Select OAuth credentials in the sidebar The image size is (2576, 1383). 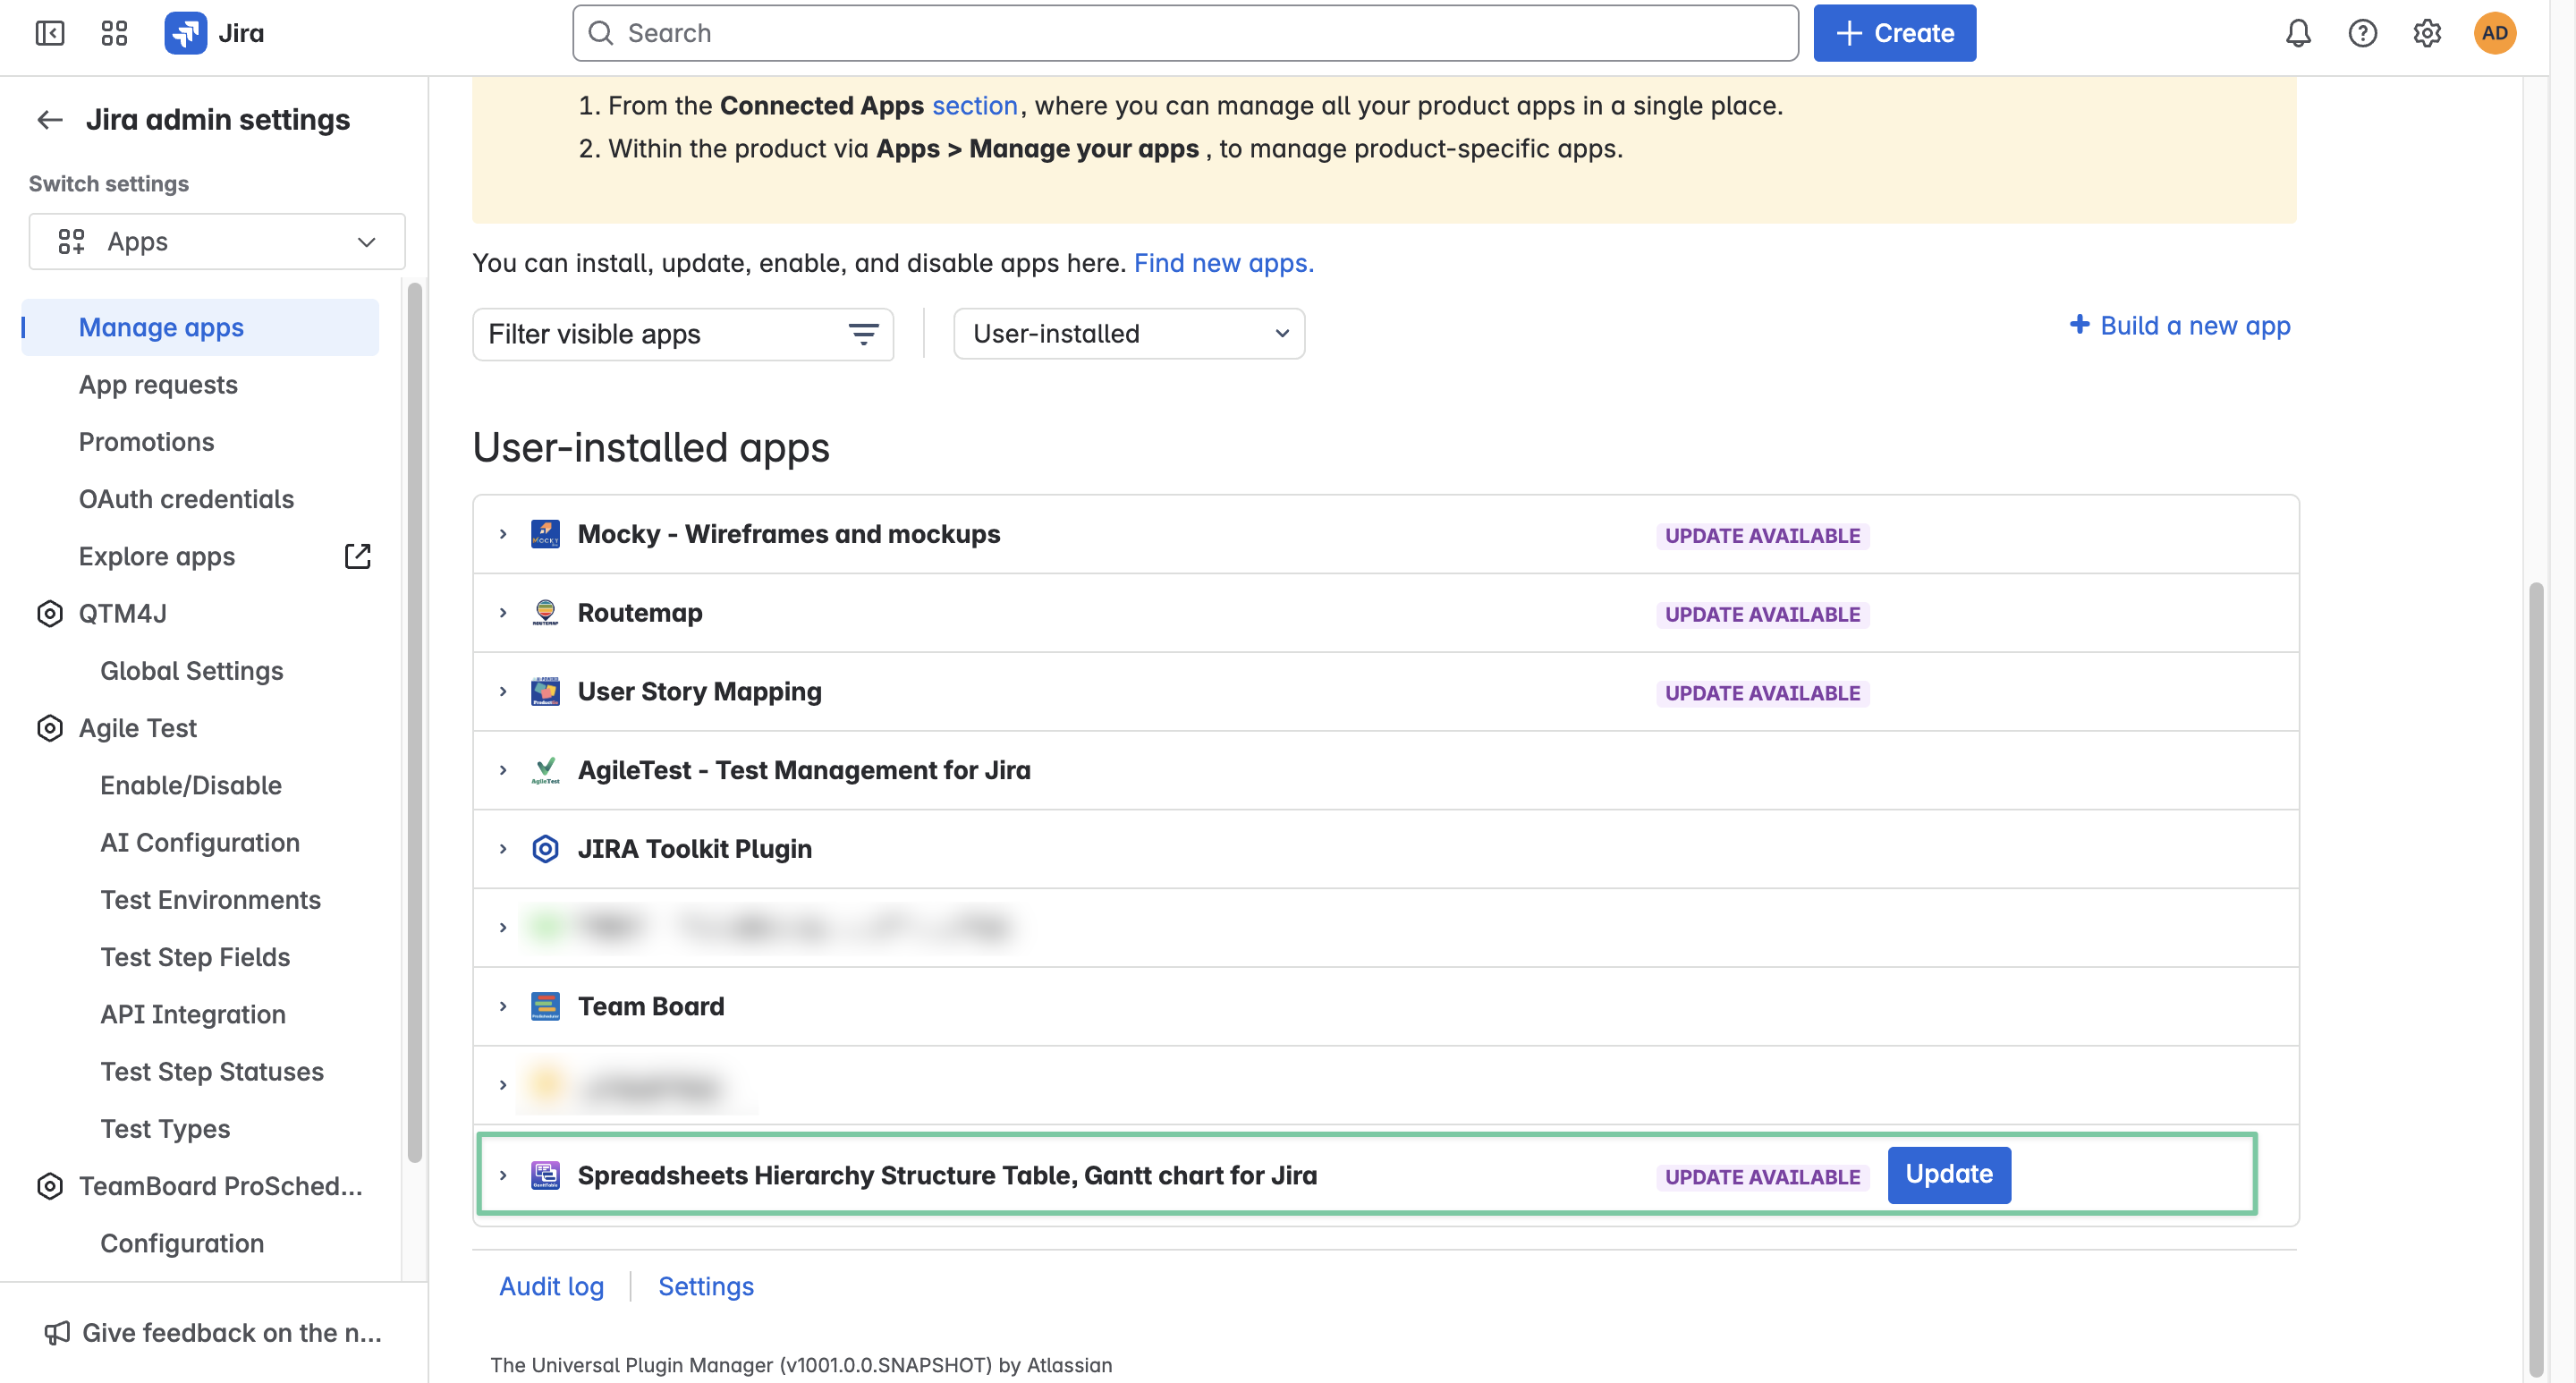pyautogui.click(x=186, y=499)
